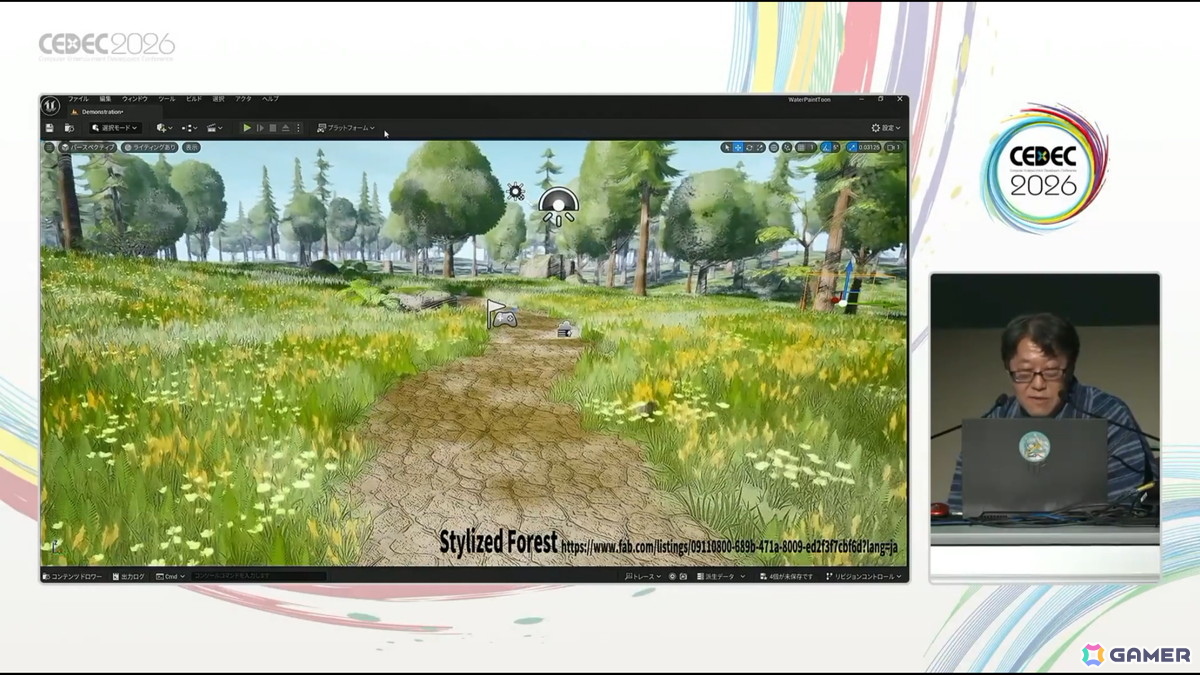Open the rotation snap angle value
Image resolution: width=1200 pixels, height=675 pixels.
pos(836,148)
